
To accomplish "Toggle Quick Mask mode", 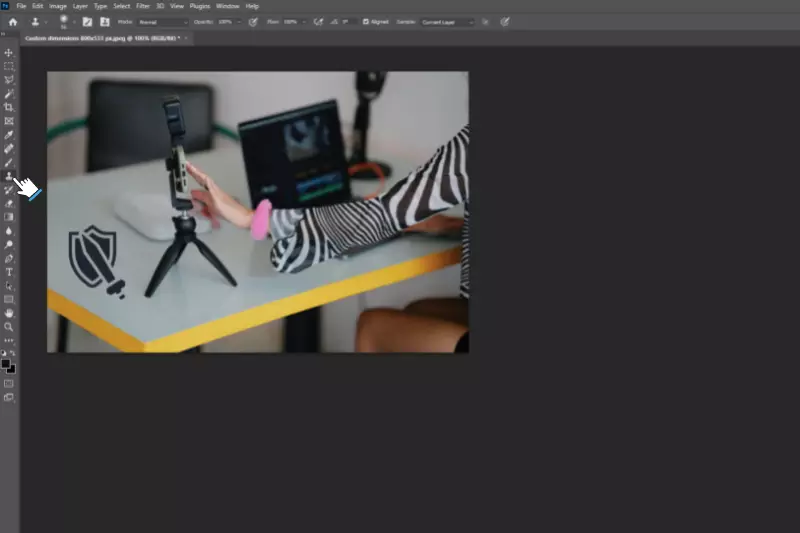I will [x=9, y=384].
